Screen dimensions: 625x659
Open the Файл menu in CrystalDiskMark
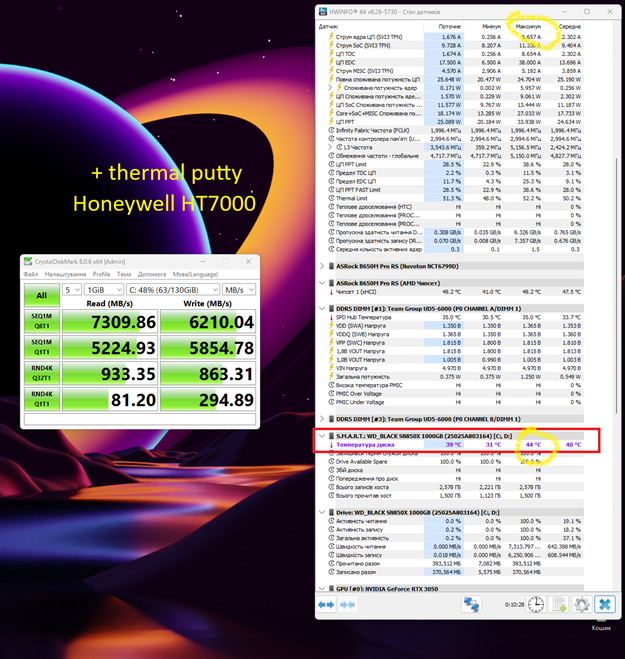31,274
